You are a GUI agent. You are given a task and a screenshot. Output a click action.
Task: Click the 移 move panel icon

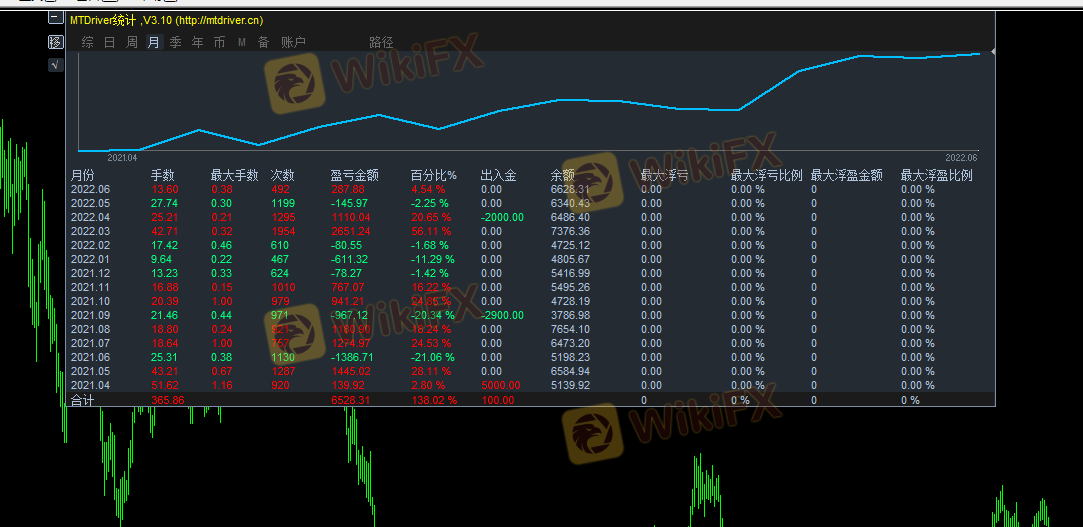[x=55, y=42]
